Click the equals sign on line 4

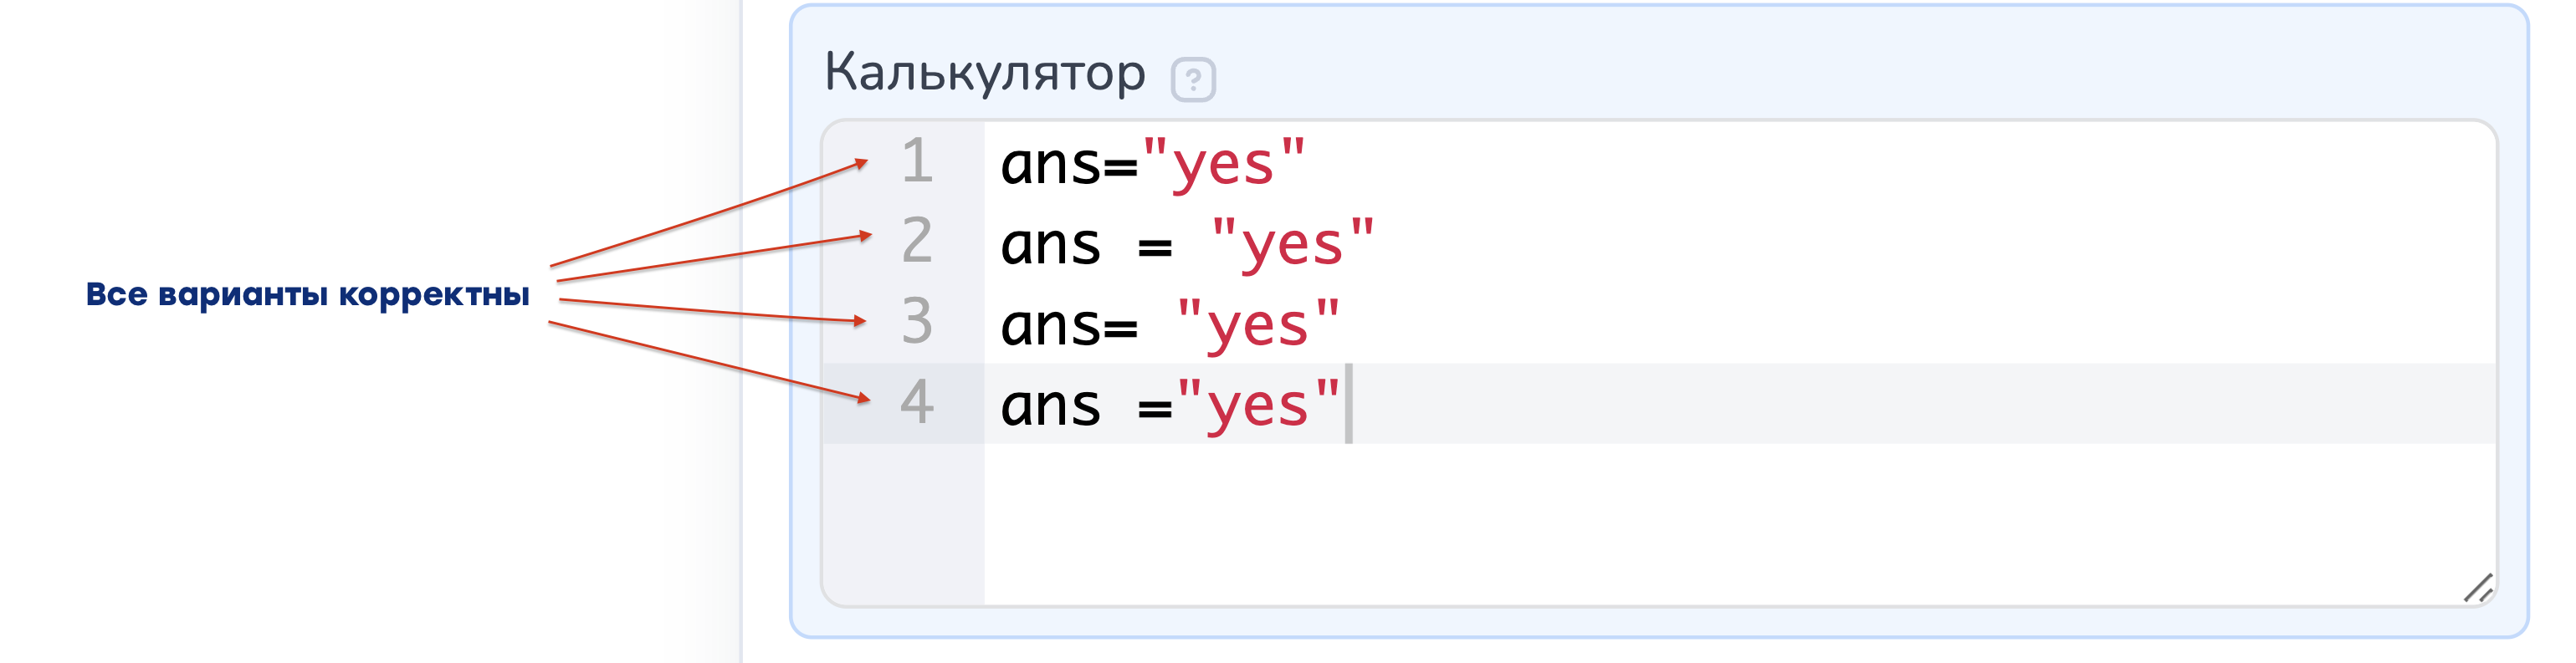click(x=1155, y=408)
